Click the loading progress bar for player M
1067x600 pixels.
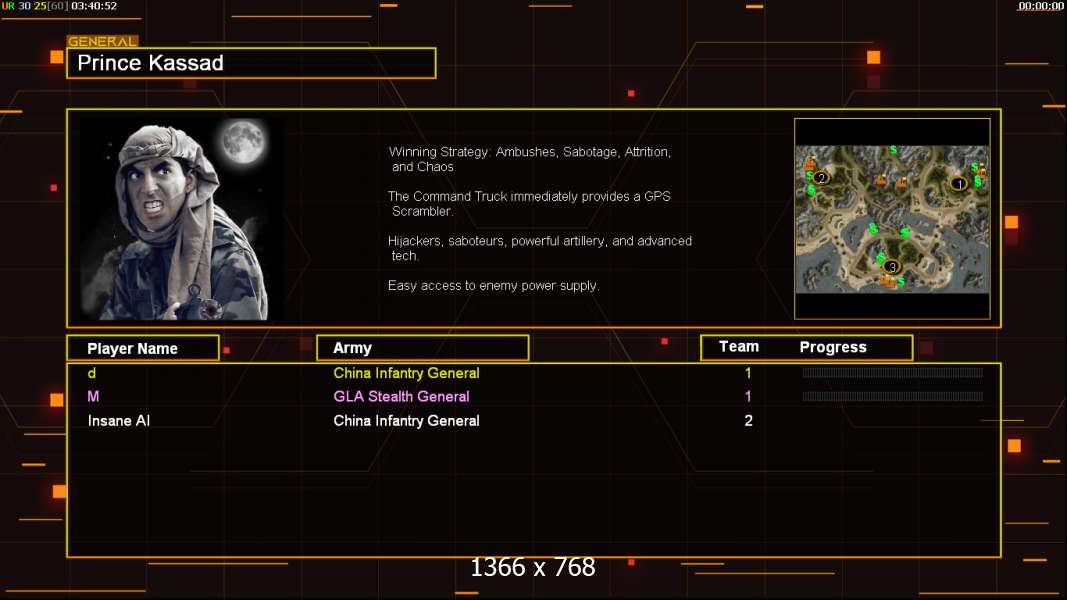[893, 396]
